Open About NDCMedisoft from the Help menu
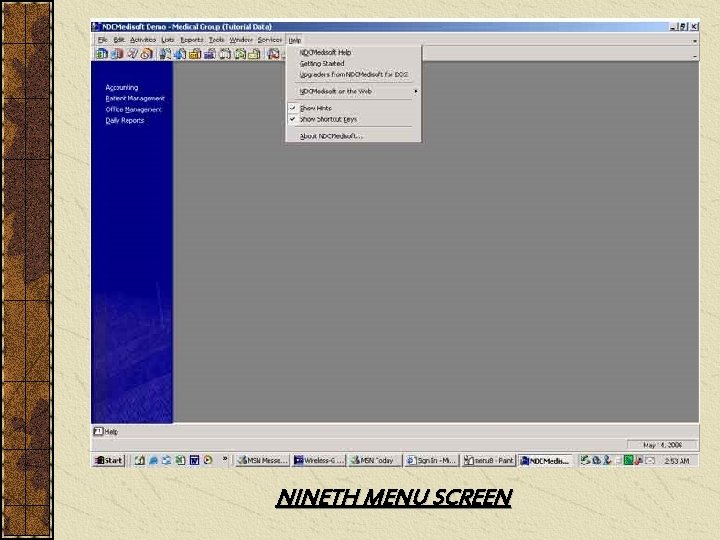 tap(353, 136)
